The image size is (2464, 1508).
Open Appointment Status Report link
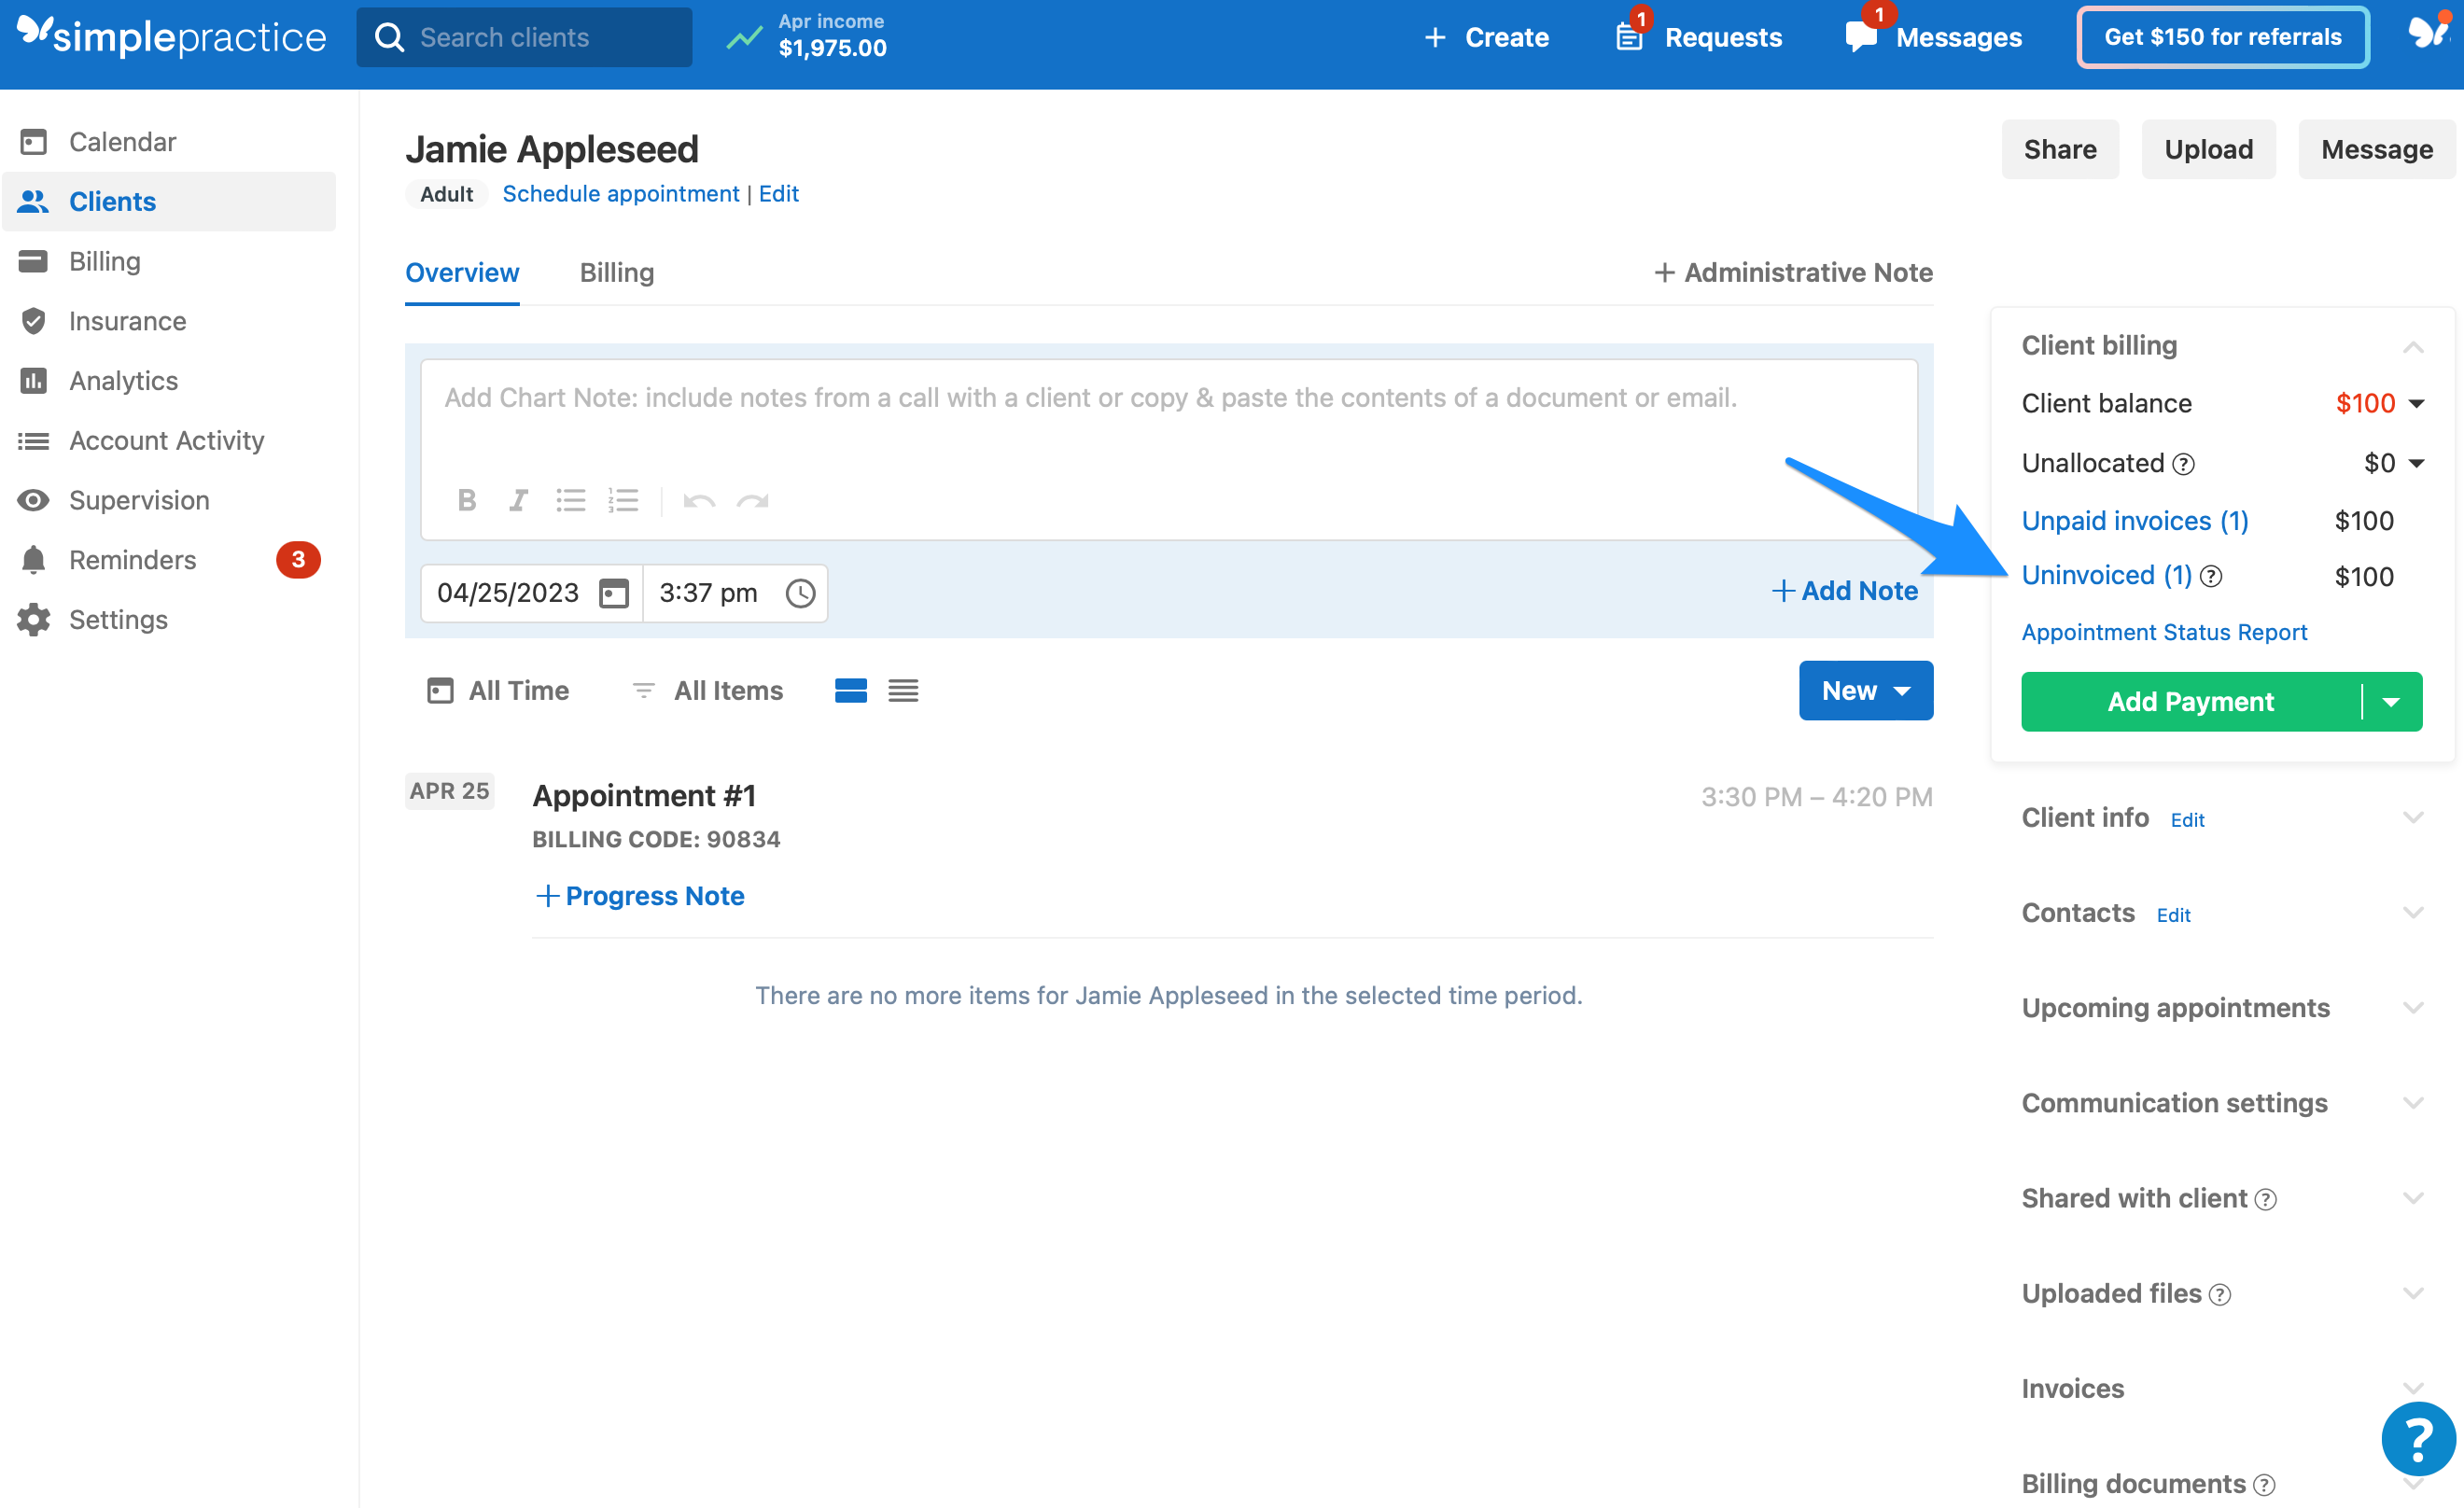pyautogui.click(x=2164, y=632)
